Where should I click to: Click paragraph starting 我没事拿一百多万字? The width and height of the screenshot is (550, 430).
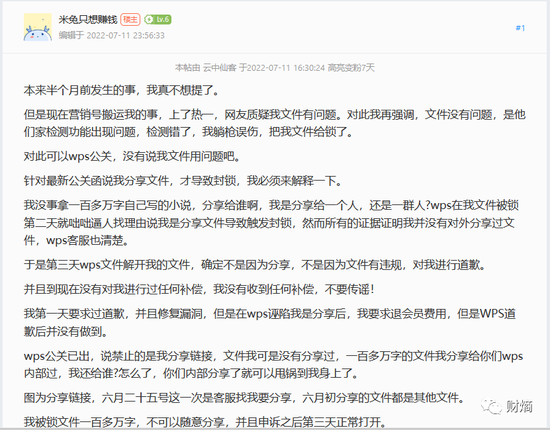point(271,223)
